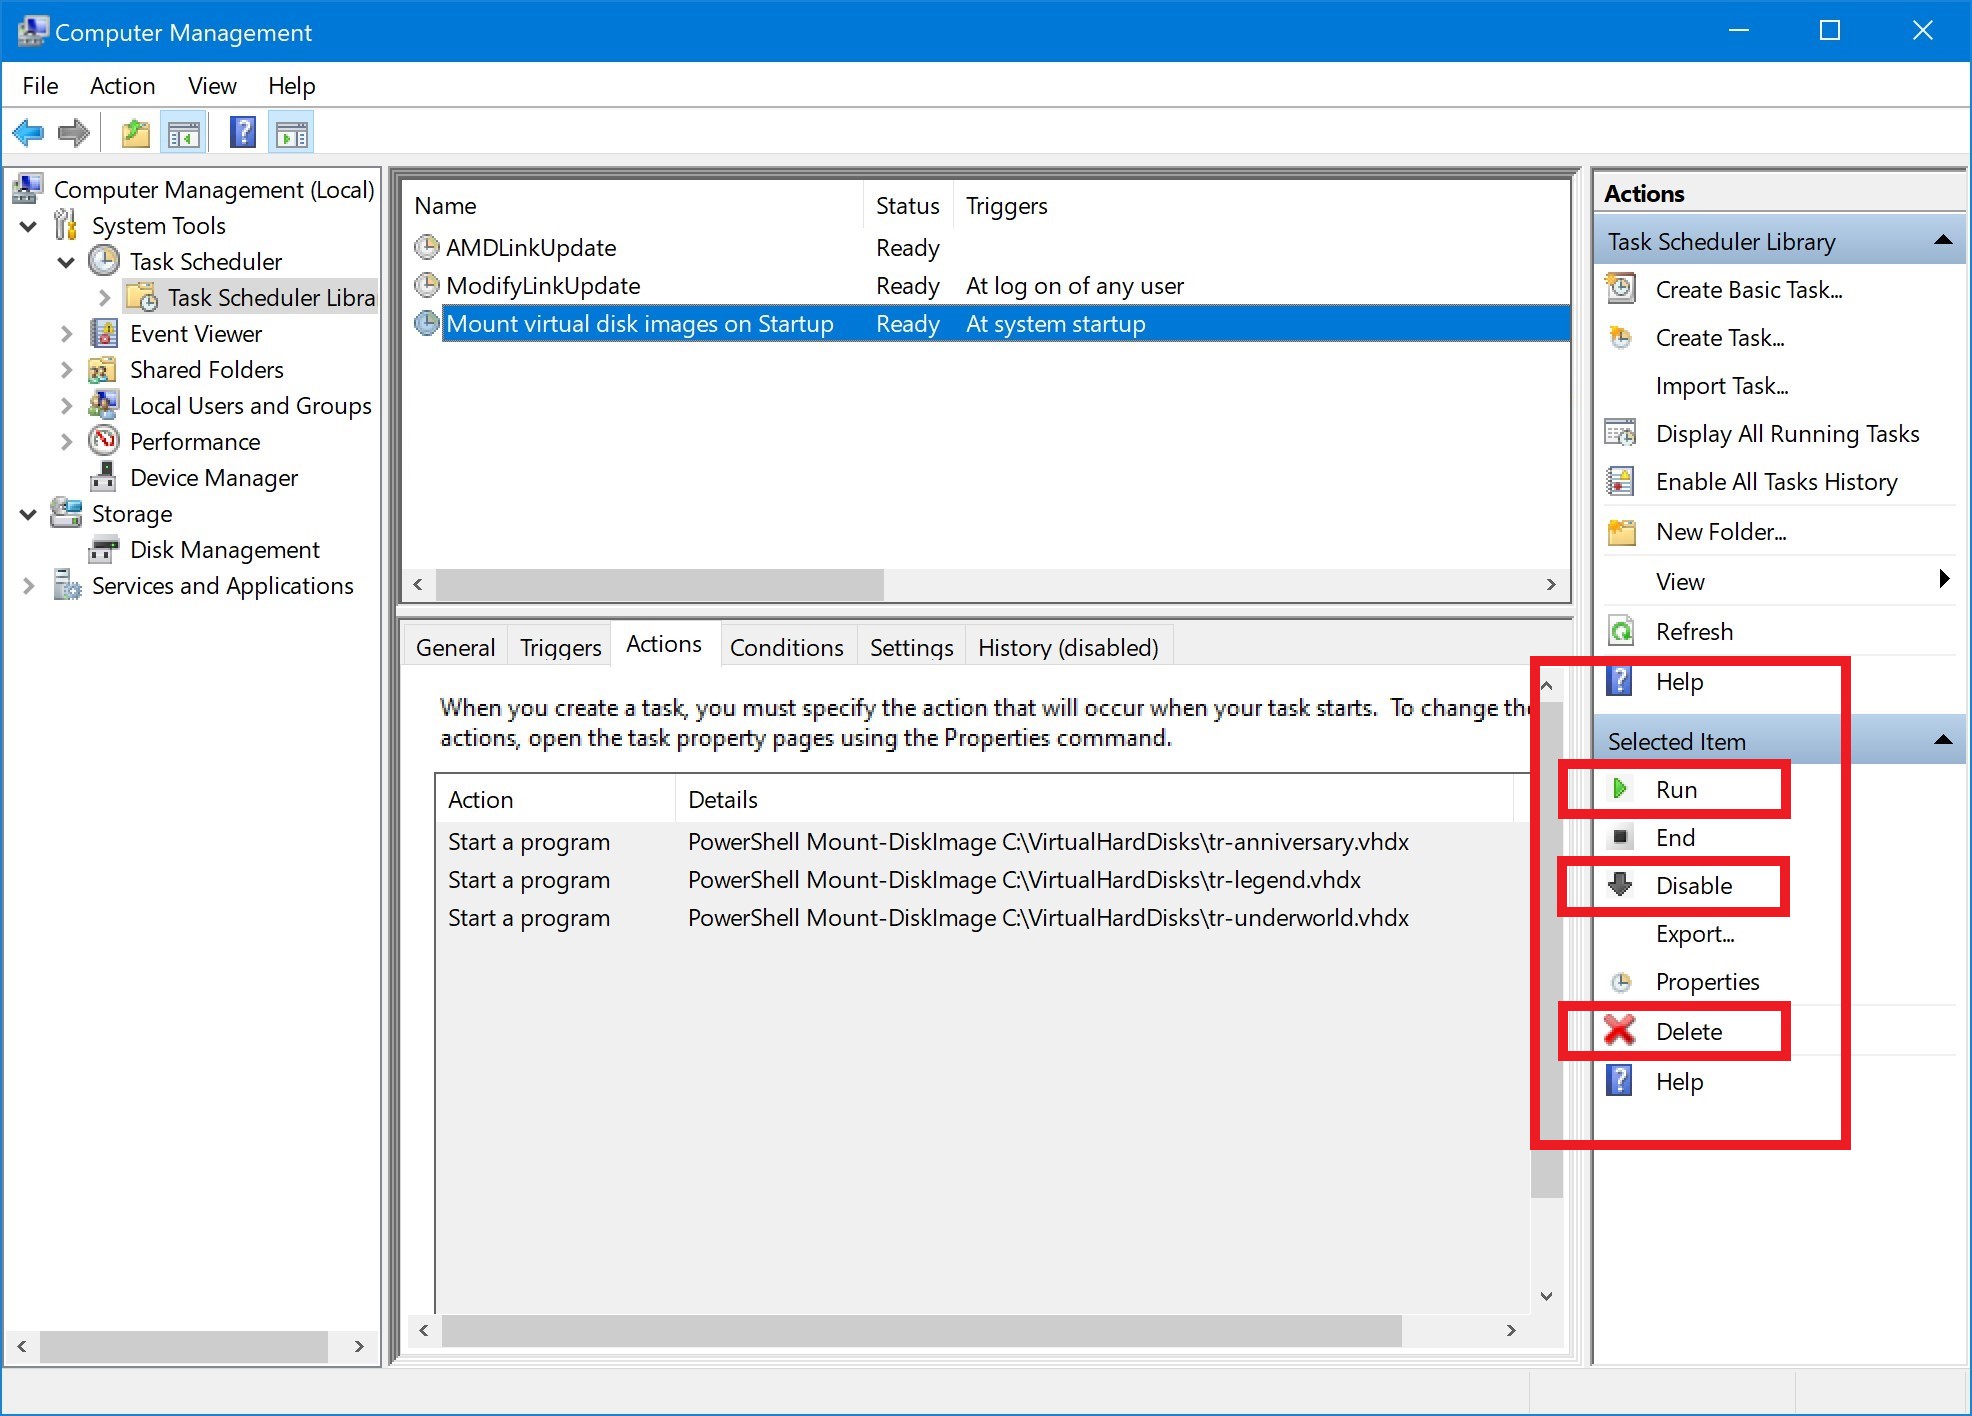Click the red Delete X icon
This screenshot has width=1972, height=1416.
coord(1620,1031)
